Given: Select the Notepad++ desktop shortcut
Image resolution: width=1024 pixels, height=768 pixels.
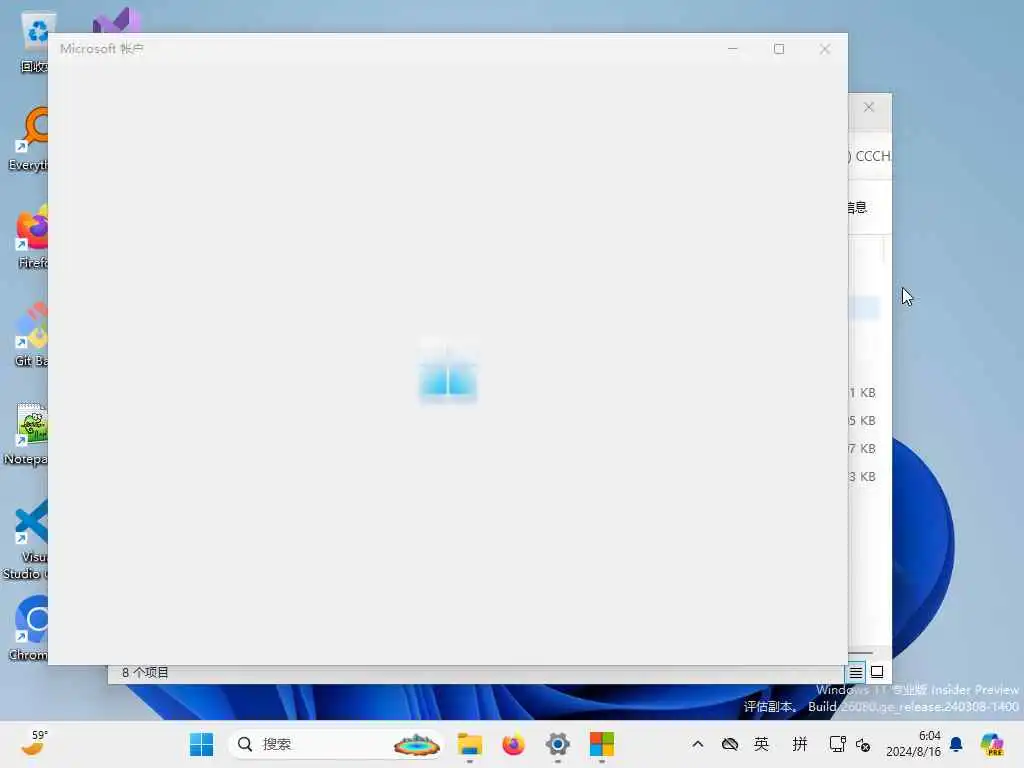Looking at the screenshot, I should pyautogui.click(x=26, y=434).
